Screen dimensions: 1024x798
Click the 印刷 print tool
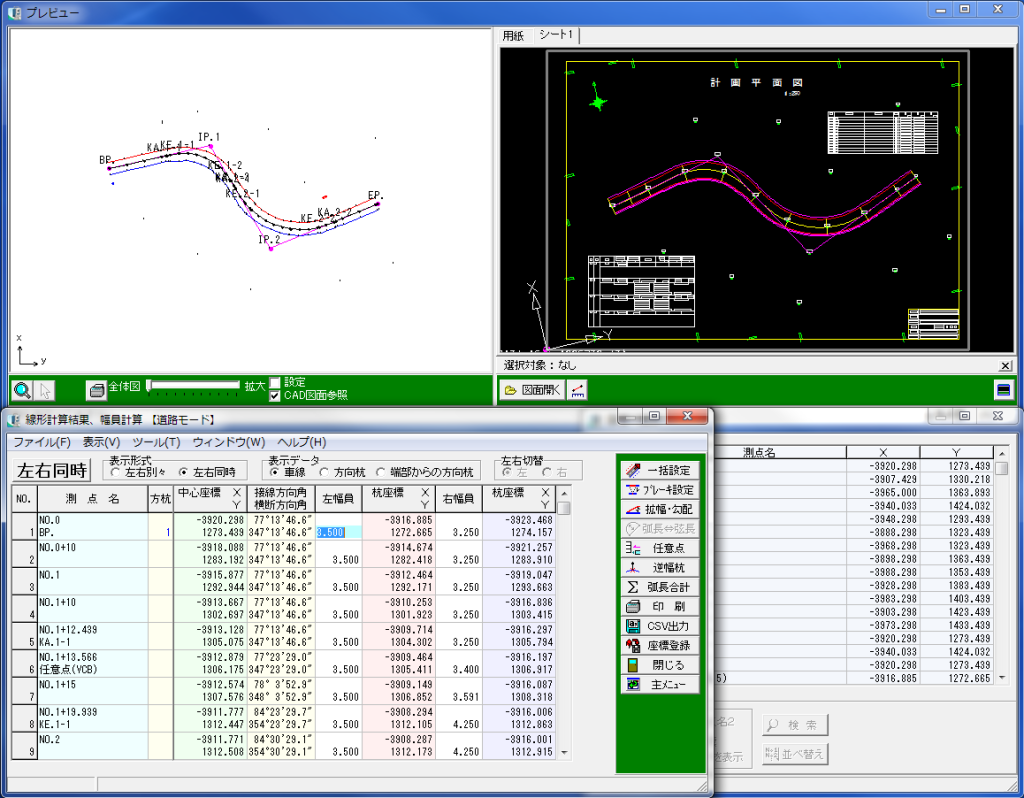[660, 606]
